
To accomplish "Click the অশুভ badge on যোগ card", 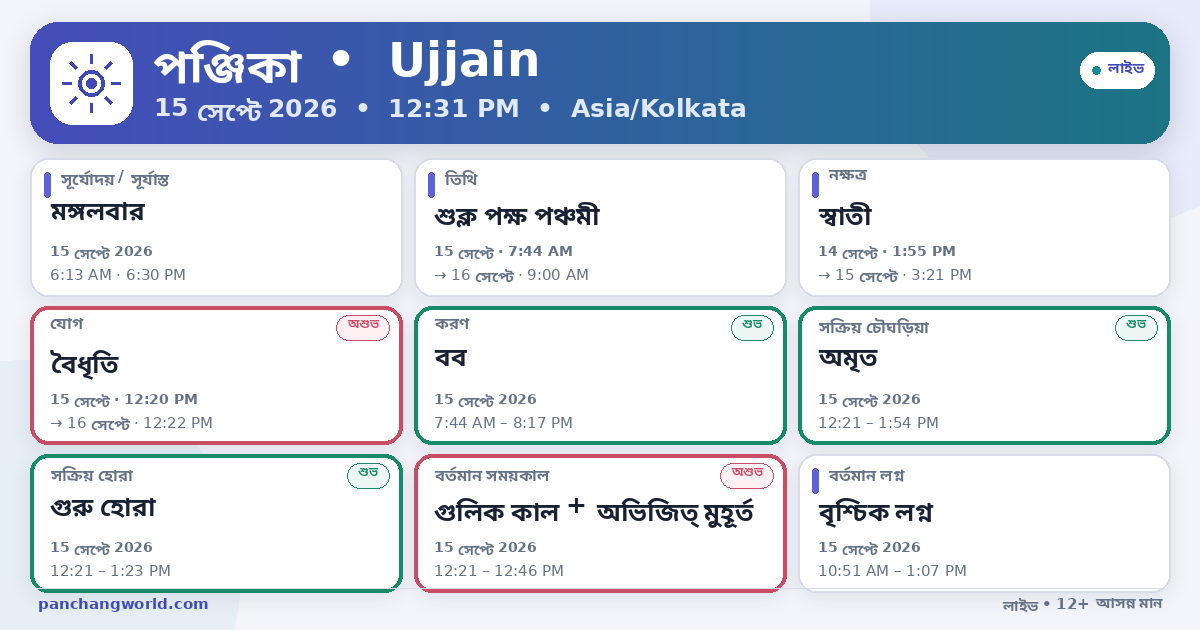I will tap(363, 327).
